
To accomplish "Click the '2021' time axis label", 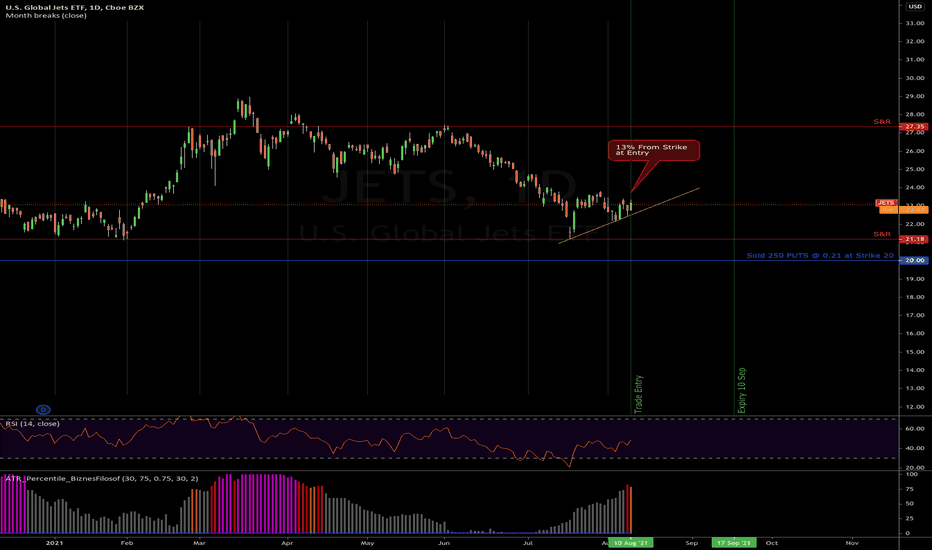I will tap(55, 543).
